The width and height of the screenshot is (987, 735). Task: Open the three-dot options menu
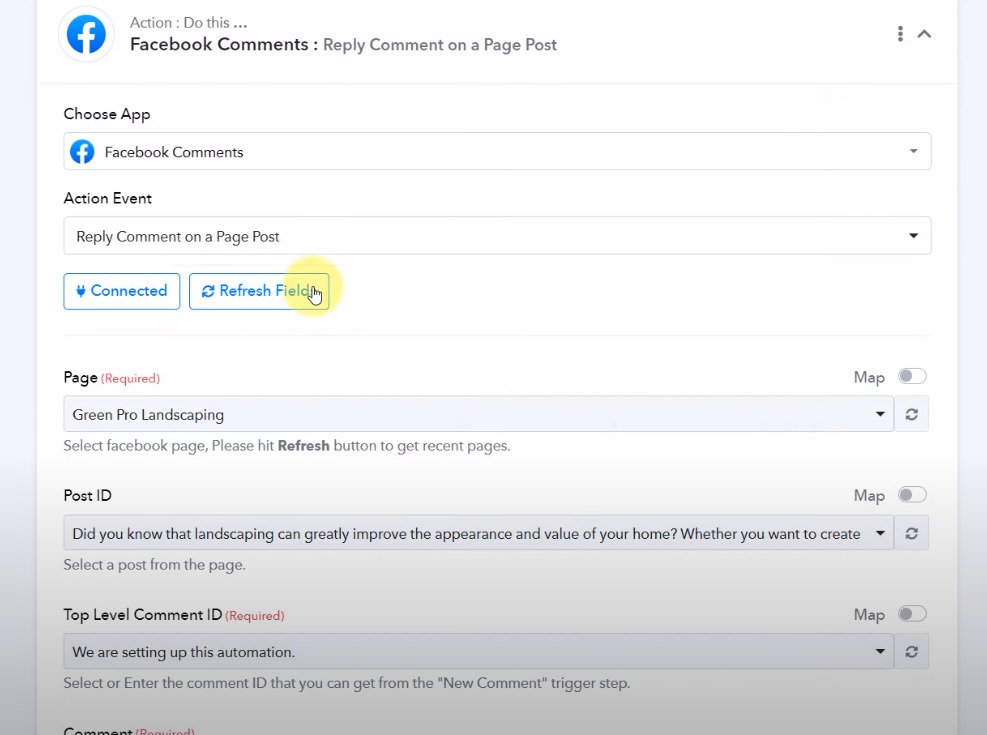(900, 34)
